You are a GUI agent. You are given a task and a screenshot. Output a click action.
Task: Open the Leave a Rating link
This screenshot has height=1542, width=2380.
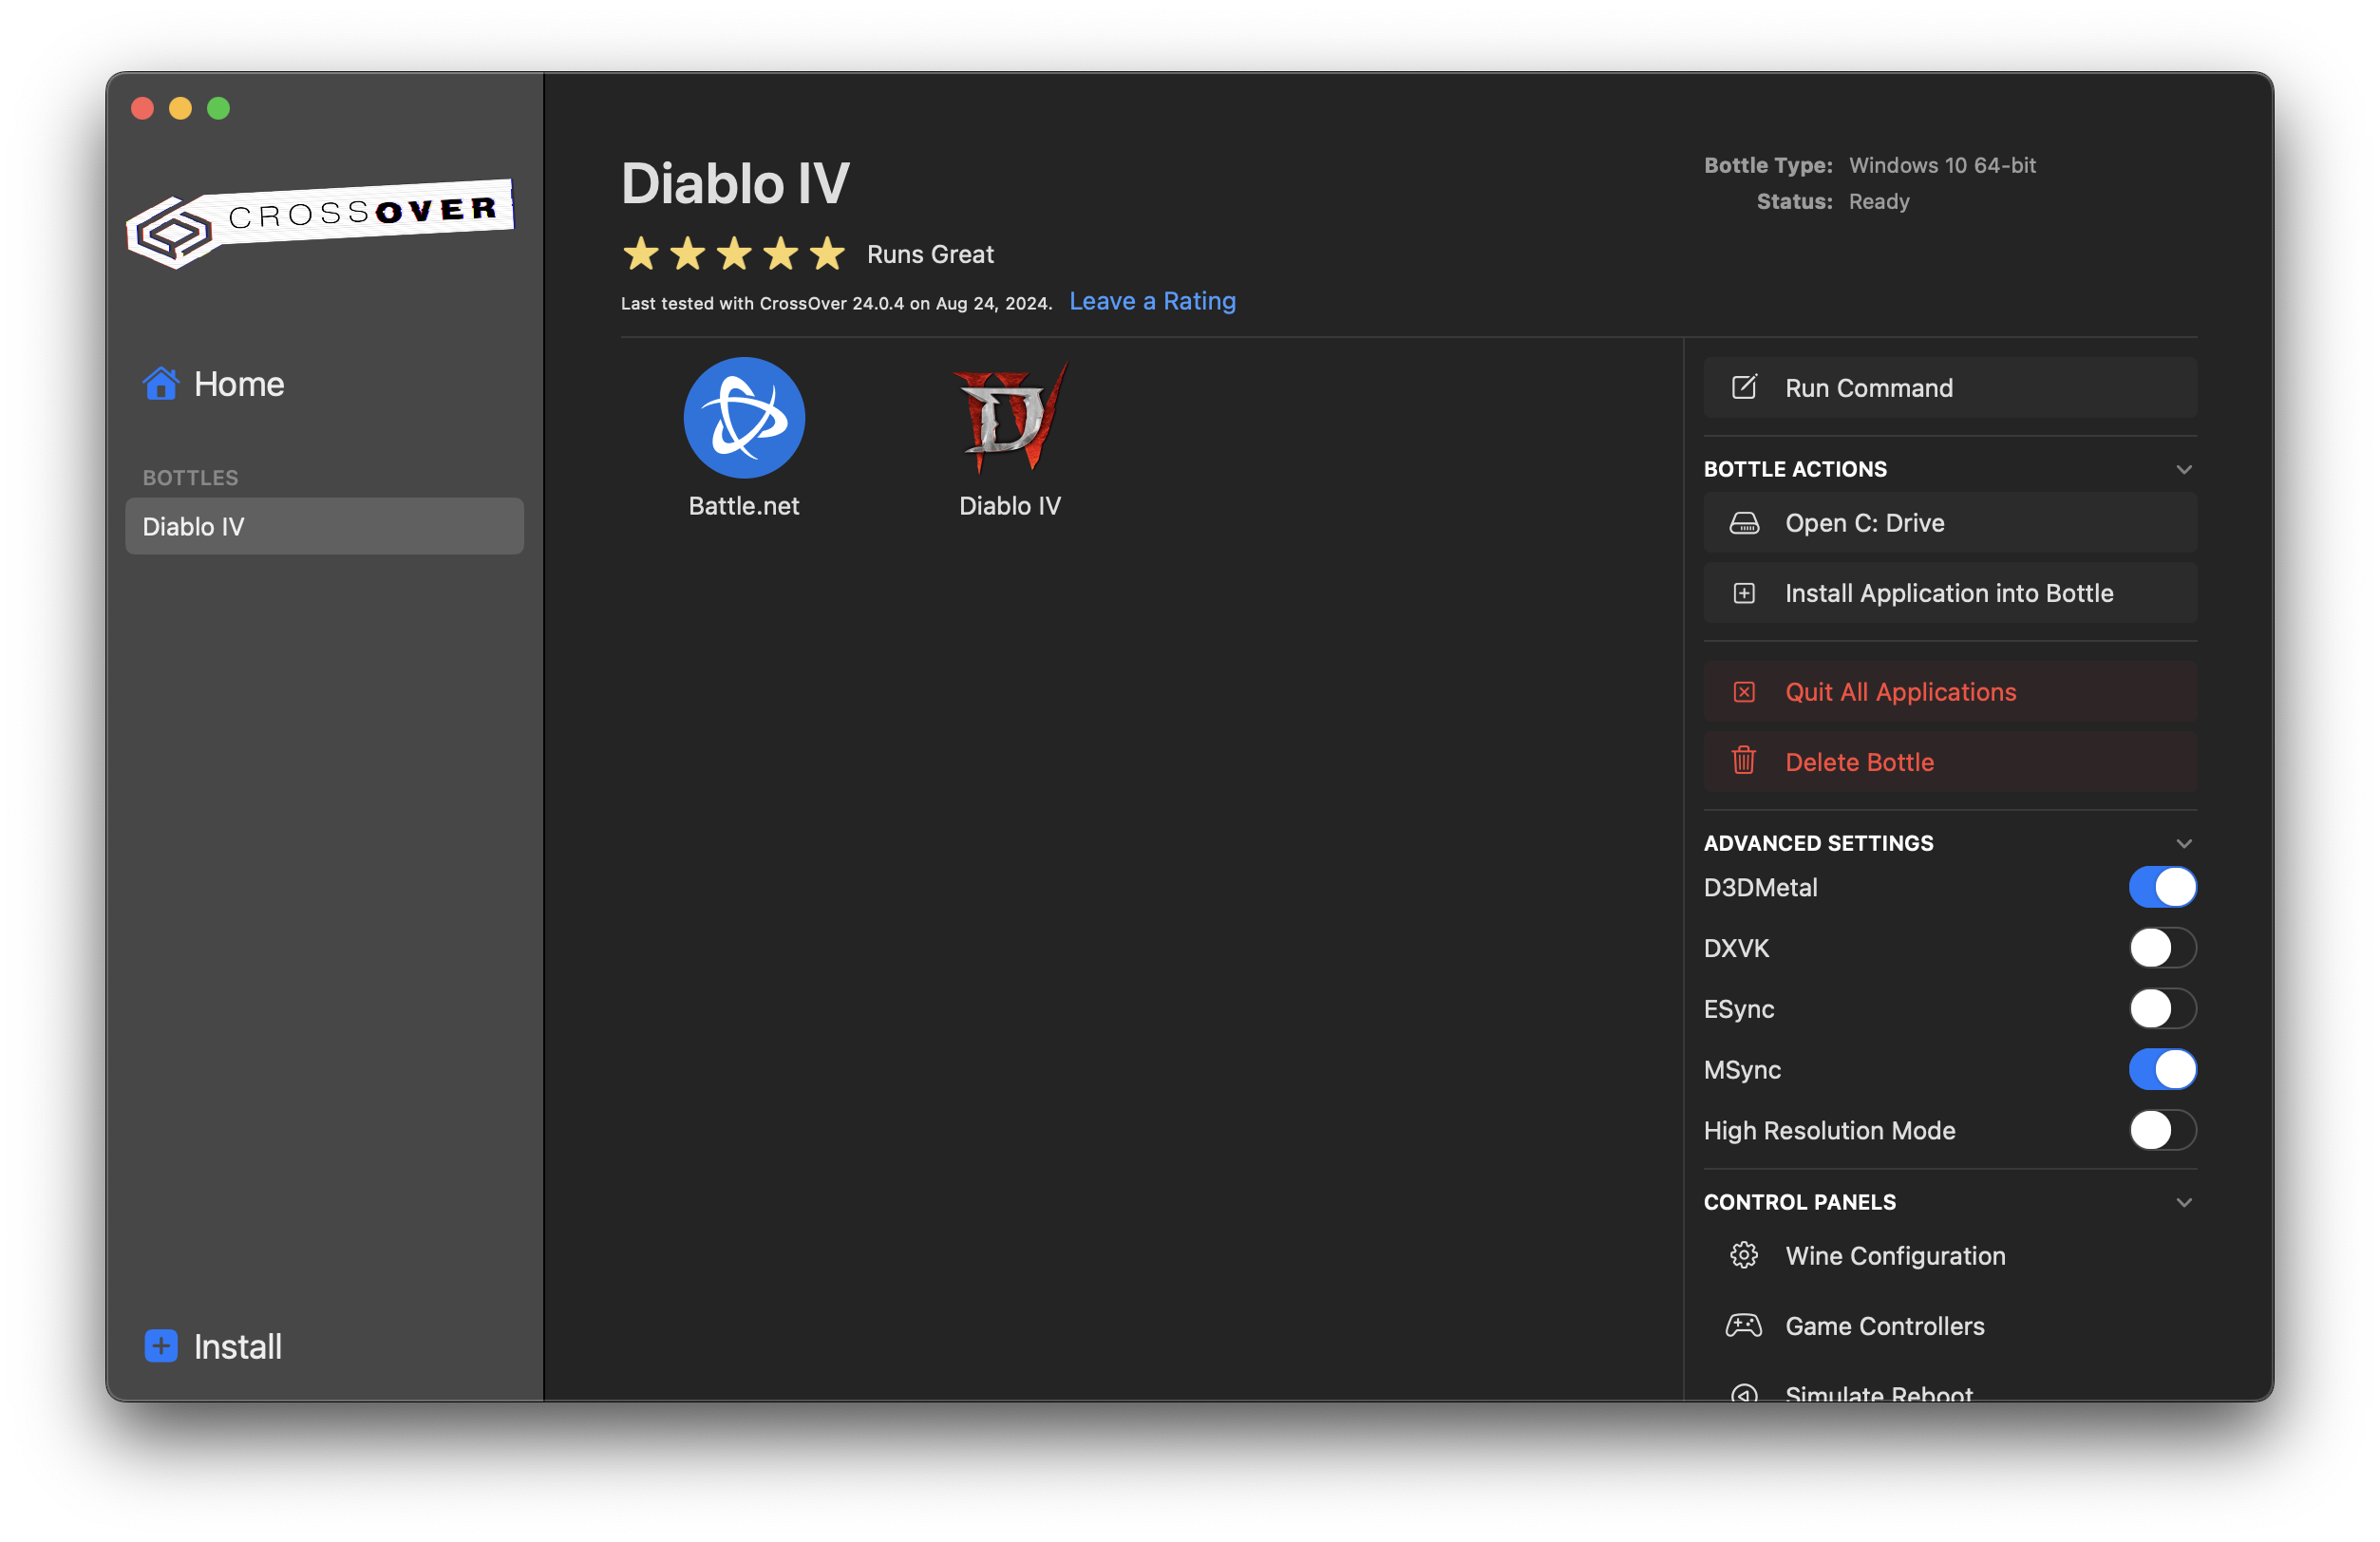1152,301
